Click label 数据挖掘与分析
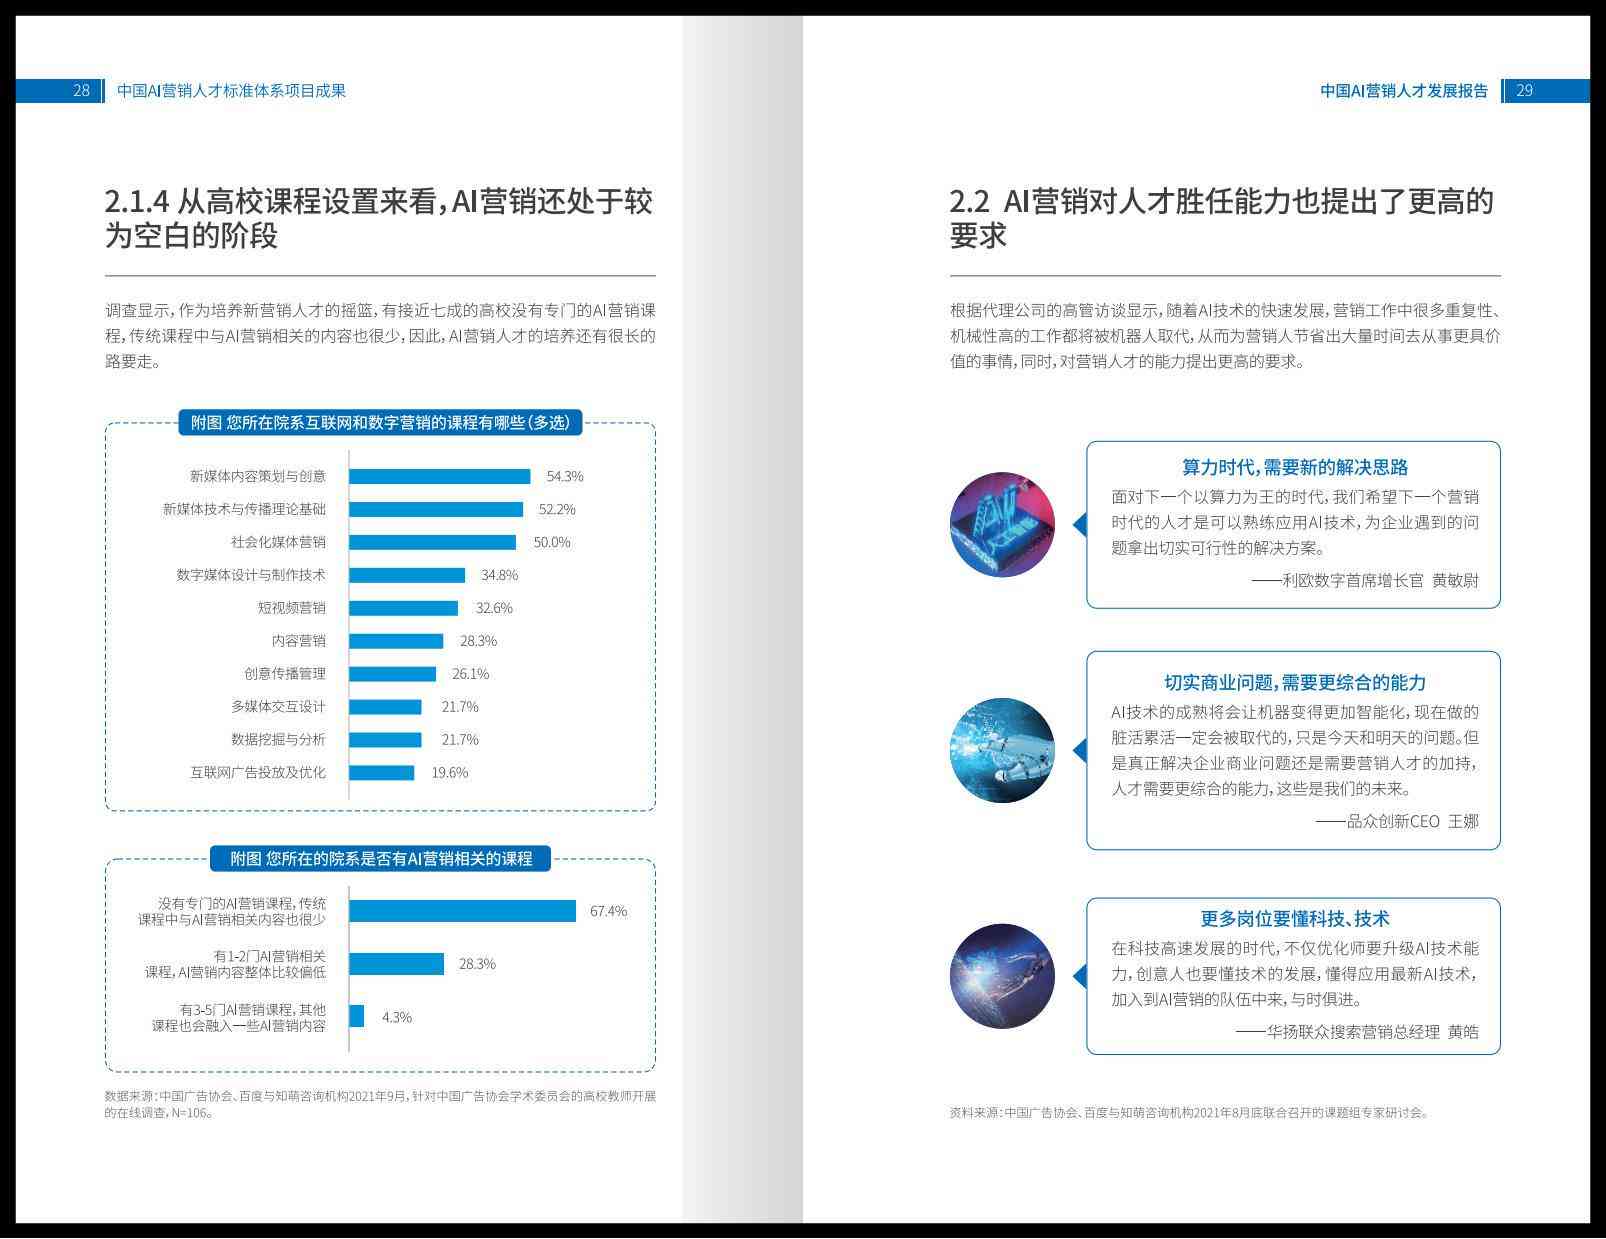The image size is (1606, 1239). tap(279, 740)
